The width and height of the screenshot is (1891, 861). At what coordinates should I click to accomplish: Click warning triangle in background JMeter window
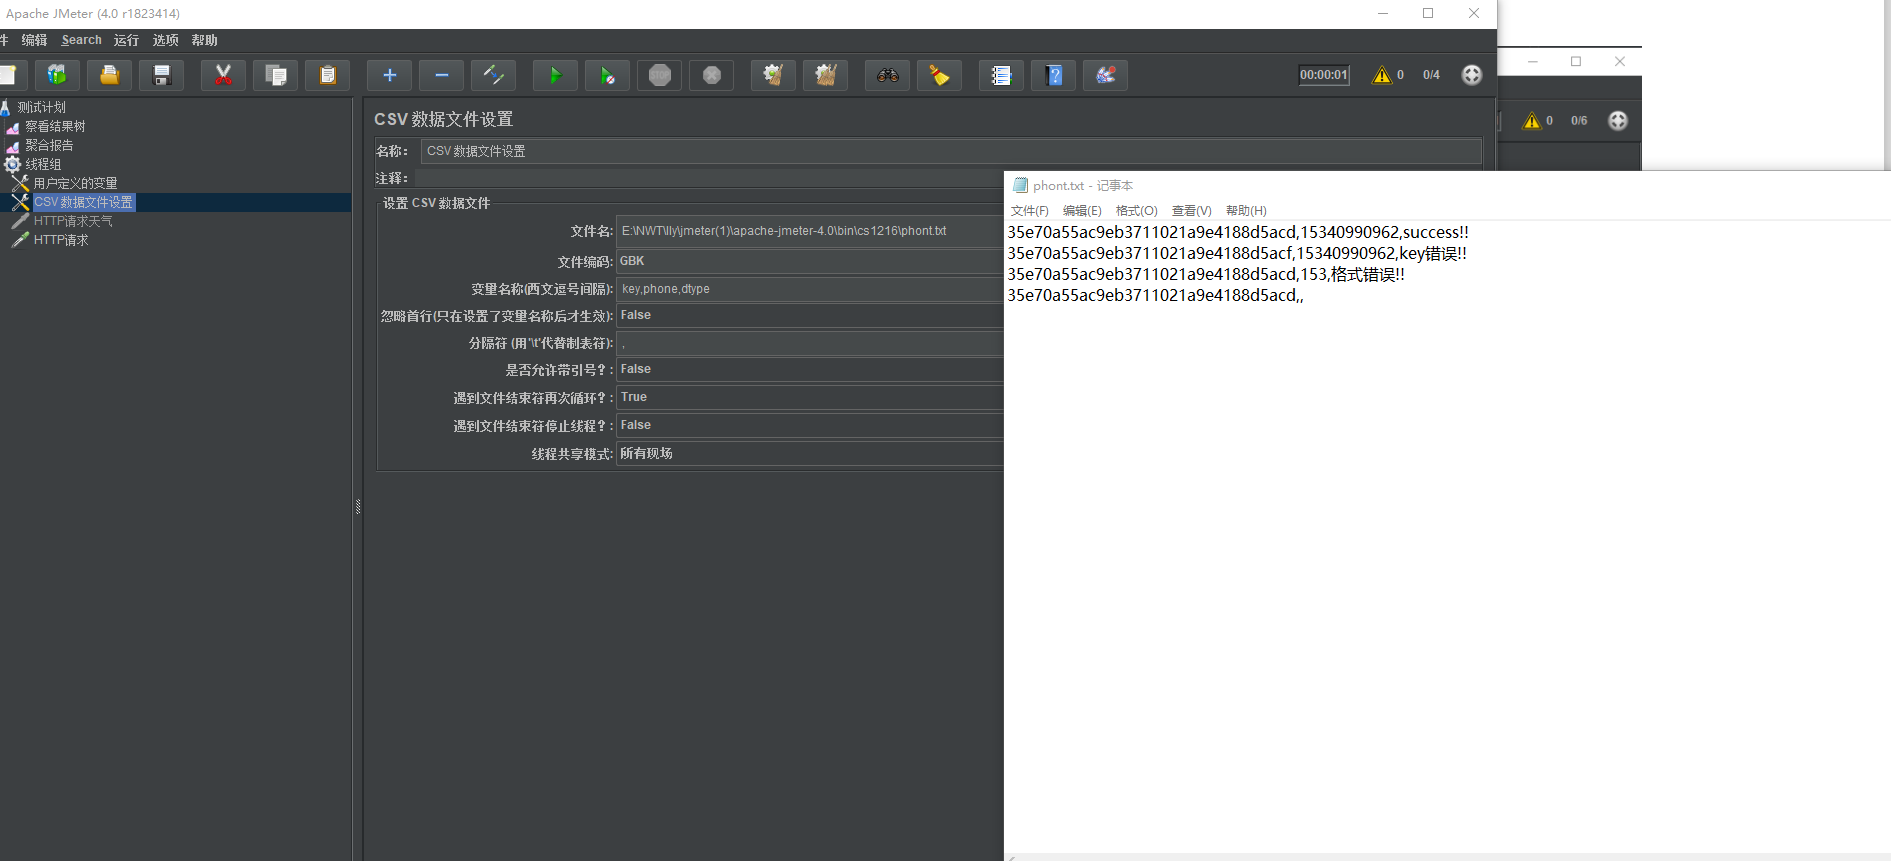[x=1532, y=121]
